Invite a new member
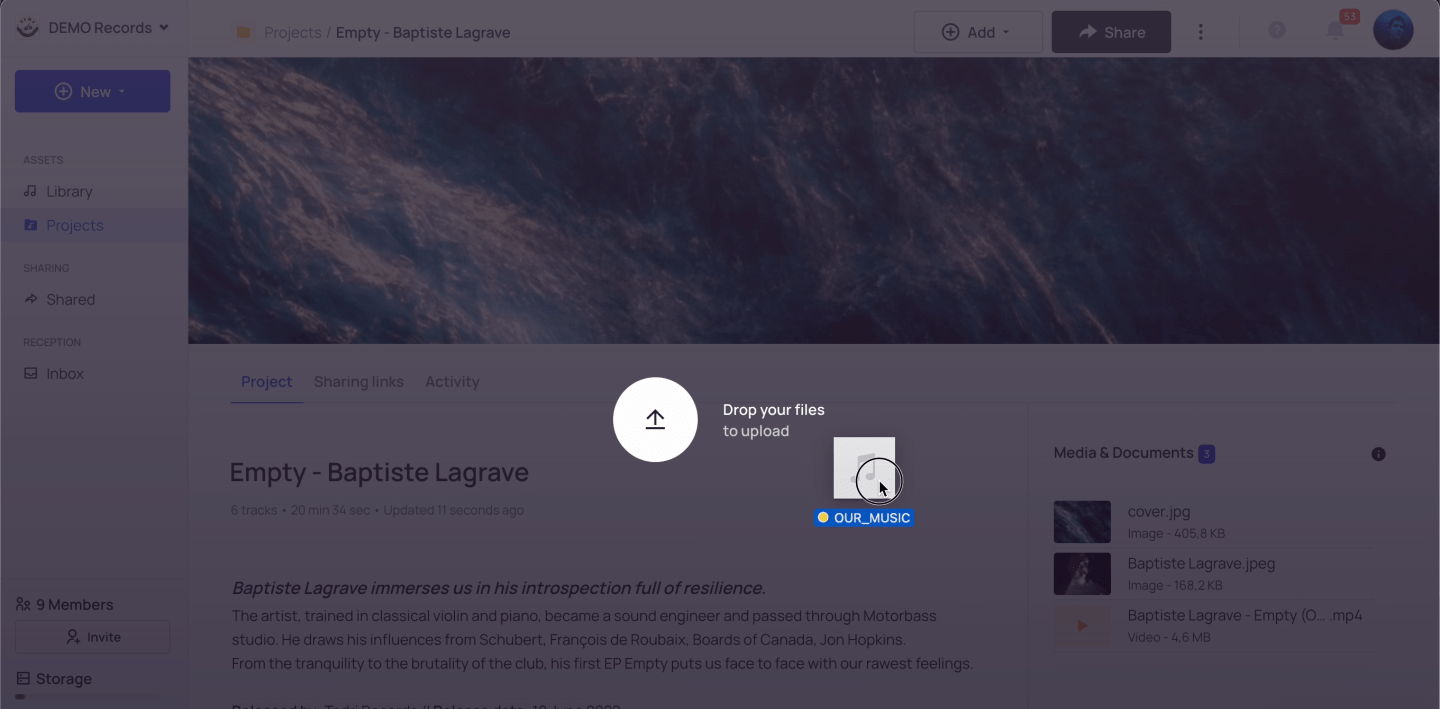This screenshot has width=1440, height=709. coord(92,637)
